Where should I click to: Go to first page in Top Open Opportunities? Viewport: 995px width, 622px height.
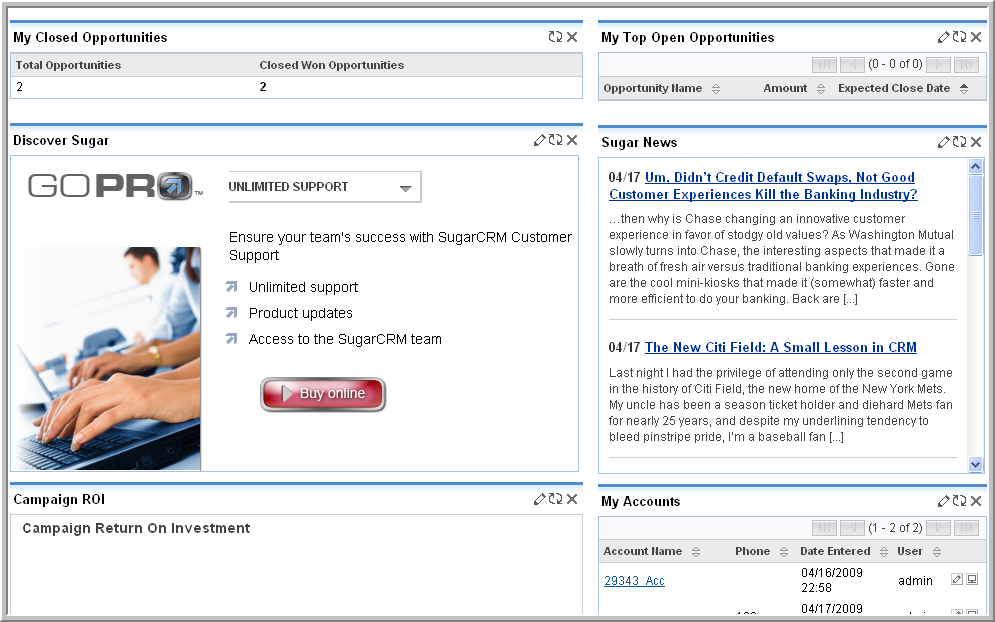824,64
